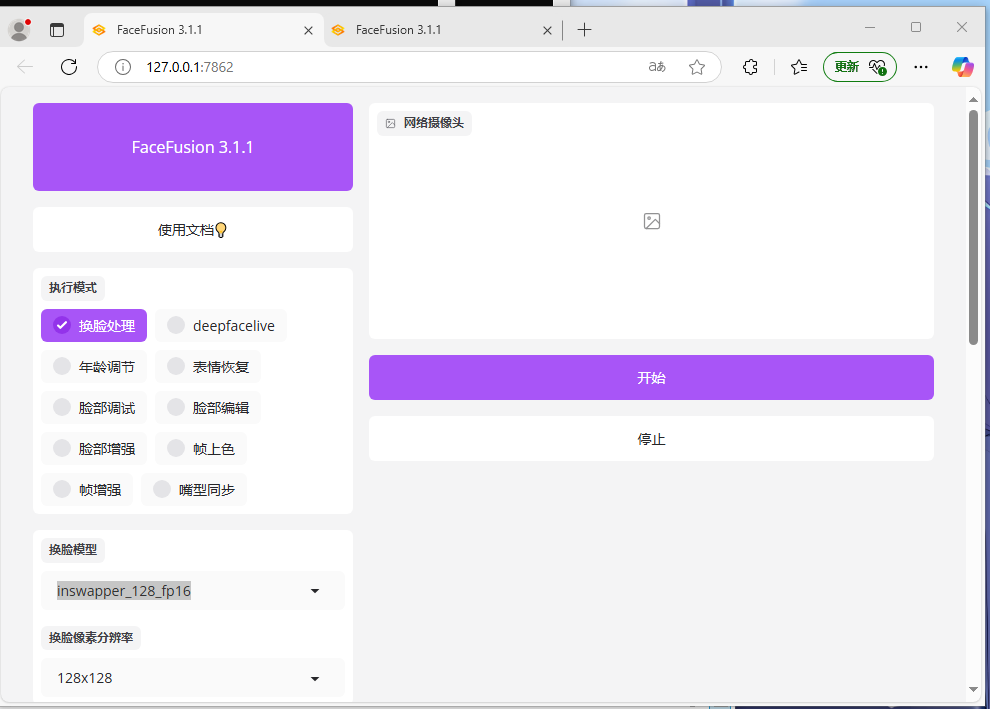990x709 pixels.
Task: Click the green 更新 update button
Action: pyautogui.click(x=859, y=67)
